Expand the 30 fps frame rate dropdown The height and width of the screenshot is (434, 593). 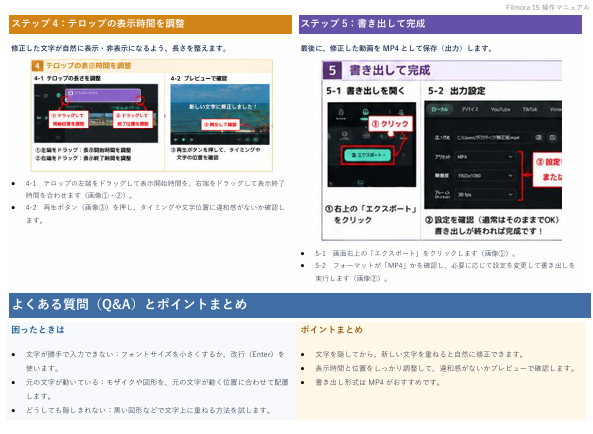point(485,194)
